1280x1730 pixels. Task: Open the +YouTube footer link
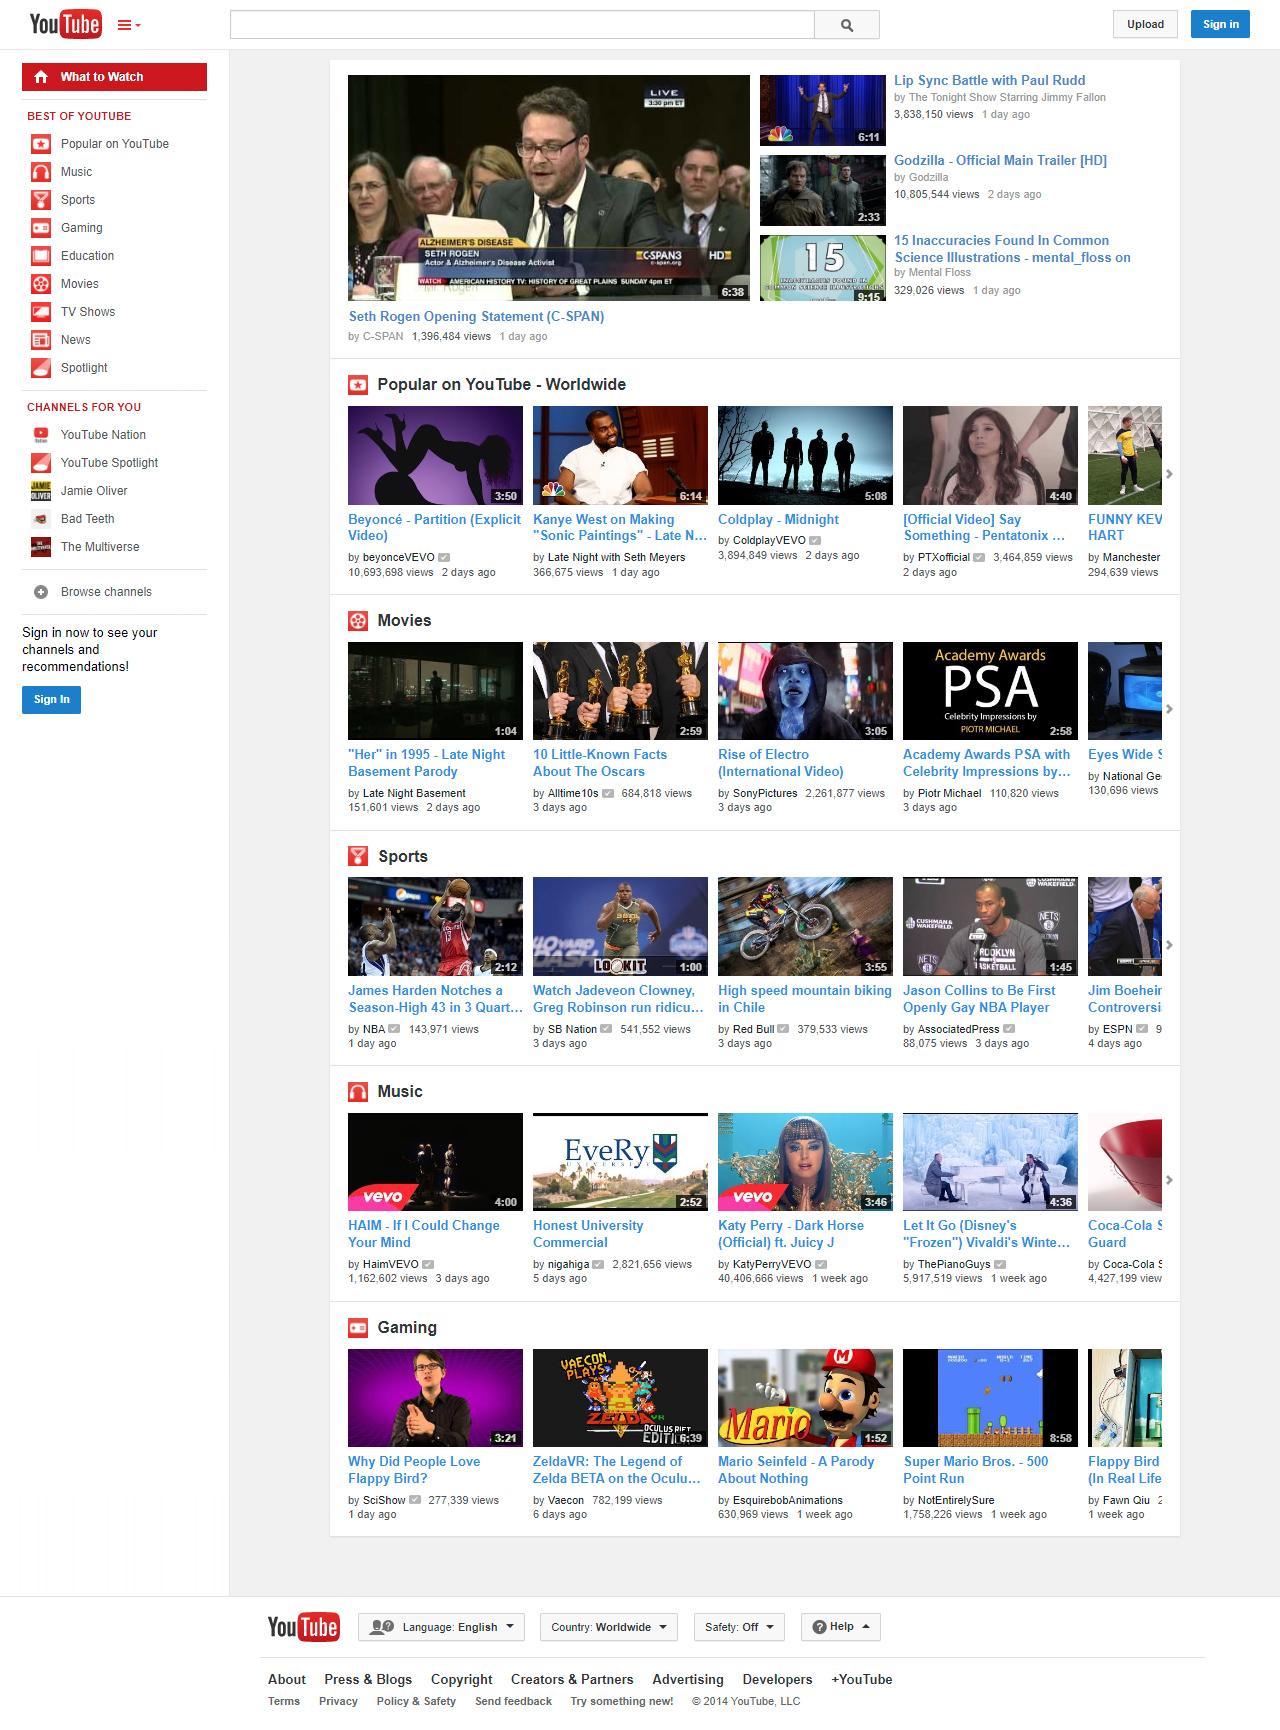coord(862,1680)
